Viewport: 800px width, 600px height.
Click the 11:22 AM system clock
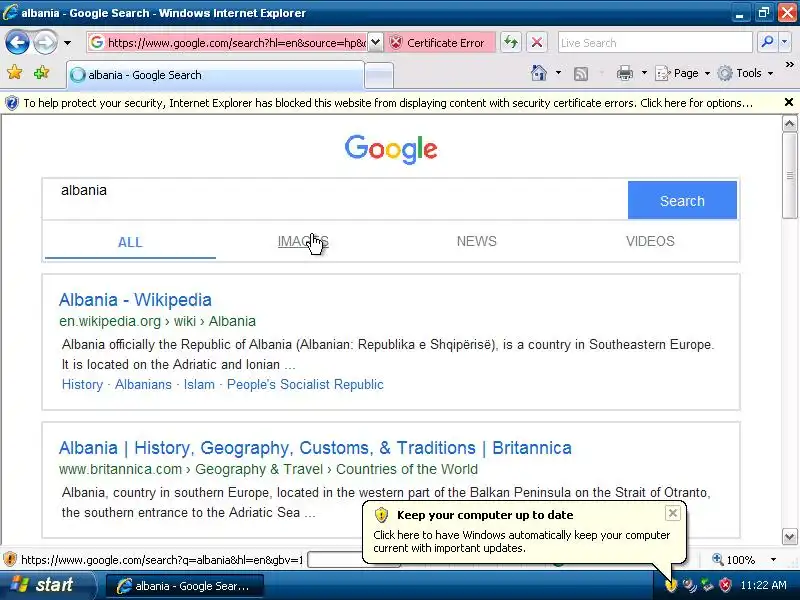click(763, 585)
